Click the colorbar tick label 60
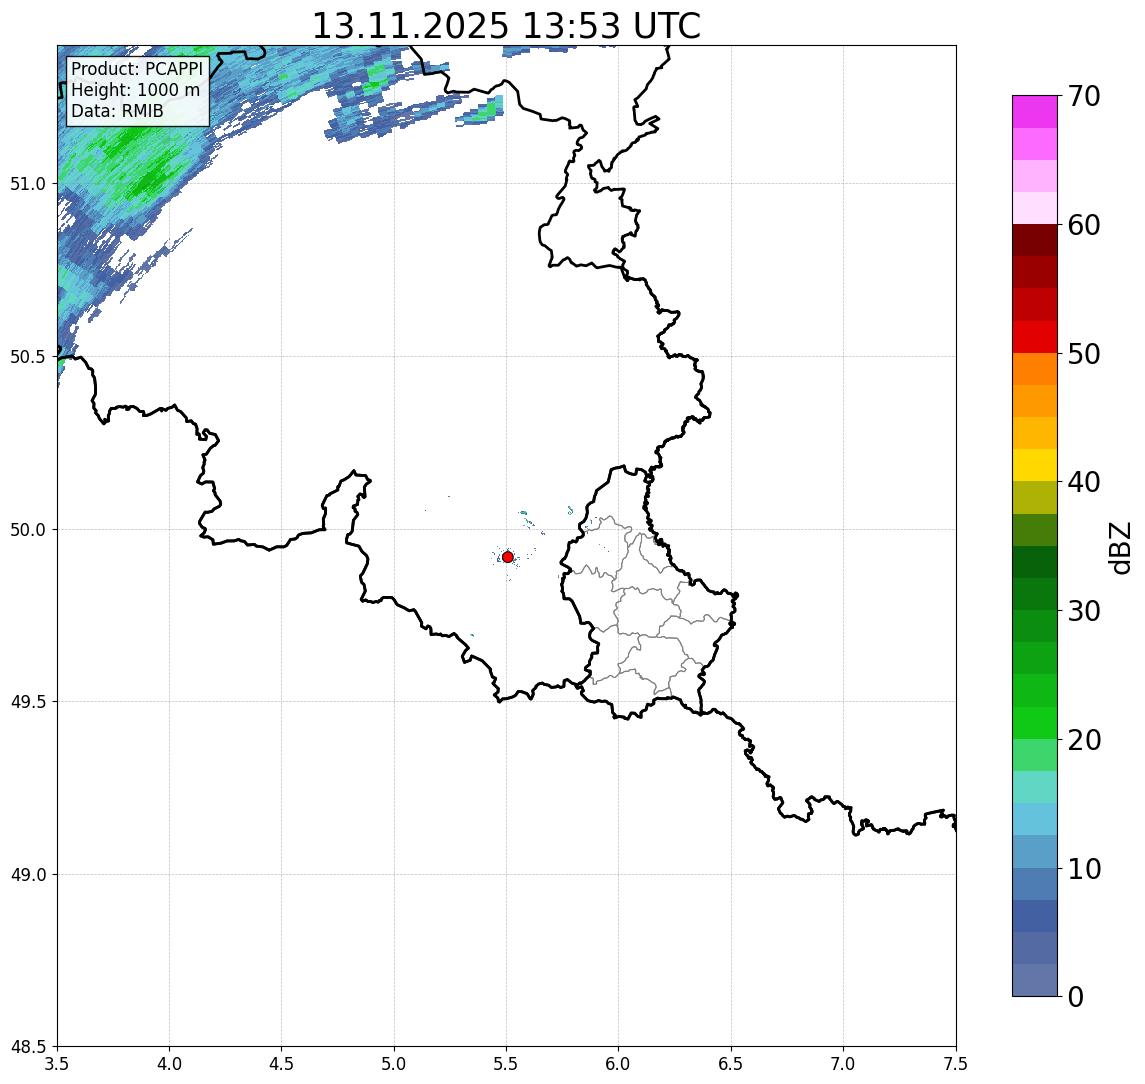The width and height of the screenshot is (1145, 1084). (1084, 225)
